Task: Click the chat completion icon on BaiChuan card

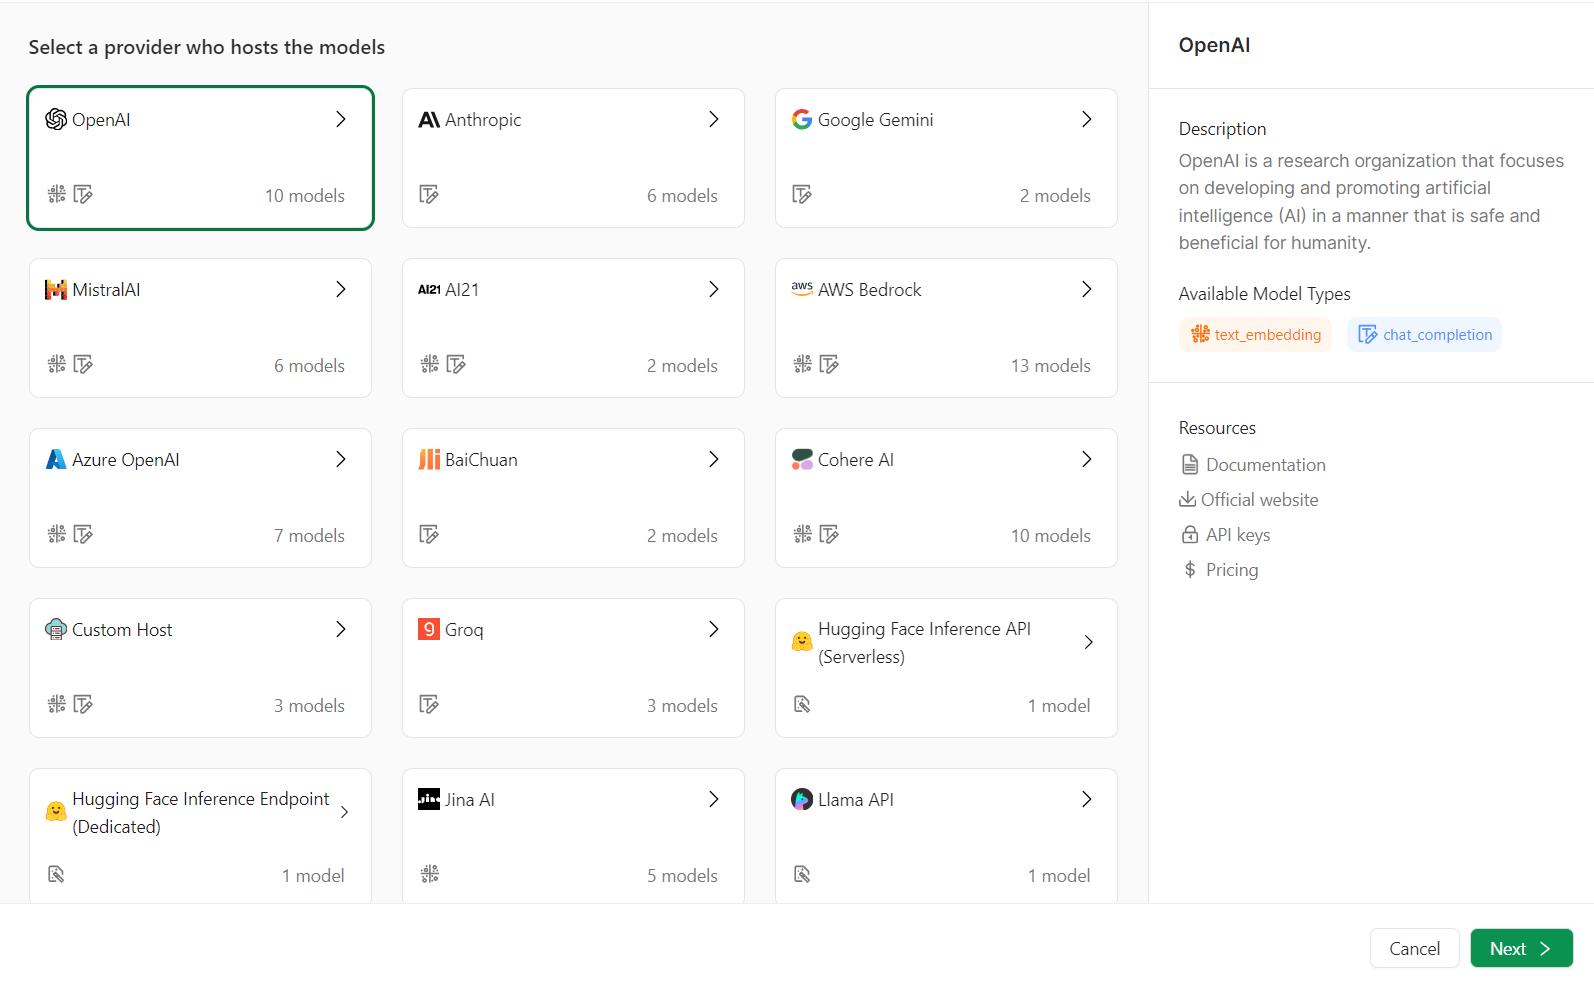Action: click(x=429, y=534)
